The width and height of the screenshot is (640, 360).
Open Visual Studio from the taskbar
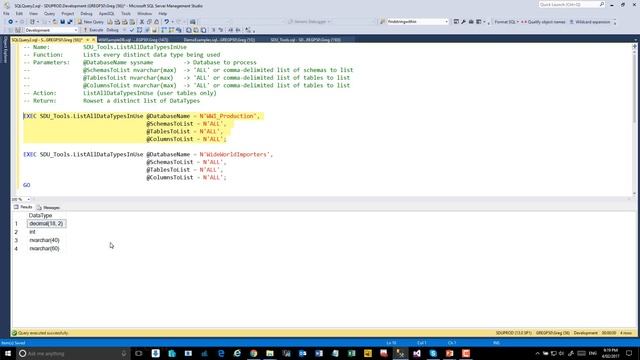click(417, 353)
